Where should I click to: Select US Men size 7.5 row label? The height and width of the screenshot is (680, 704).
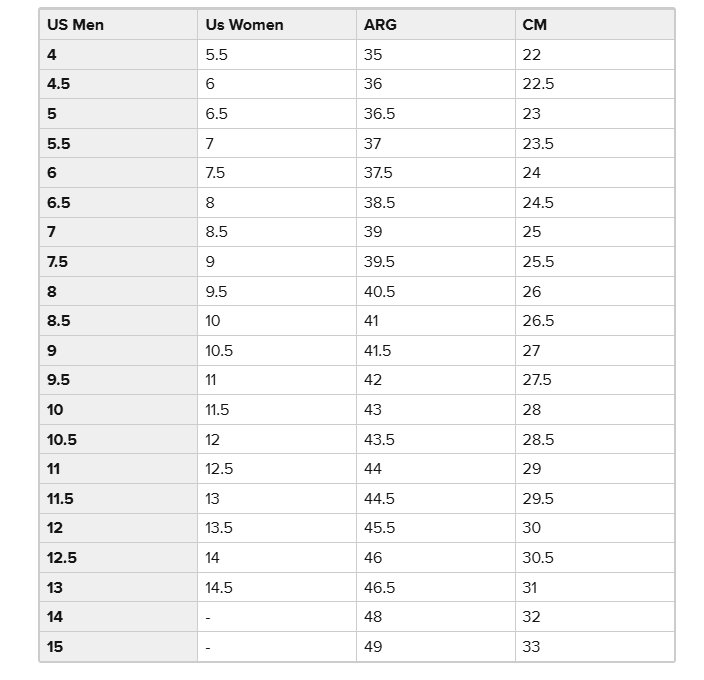(x=119, y=262)
